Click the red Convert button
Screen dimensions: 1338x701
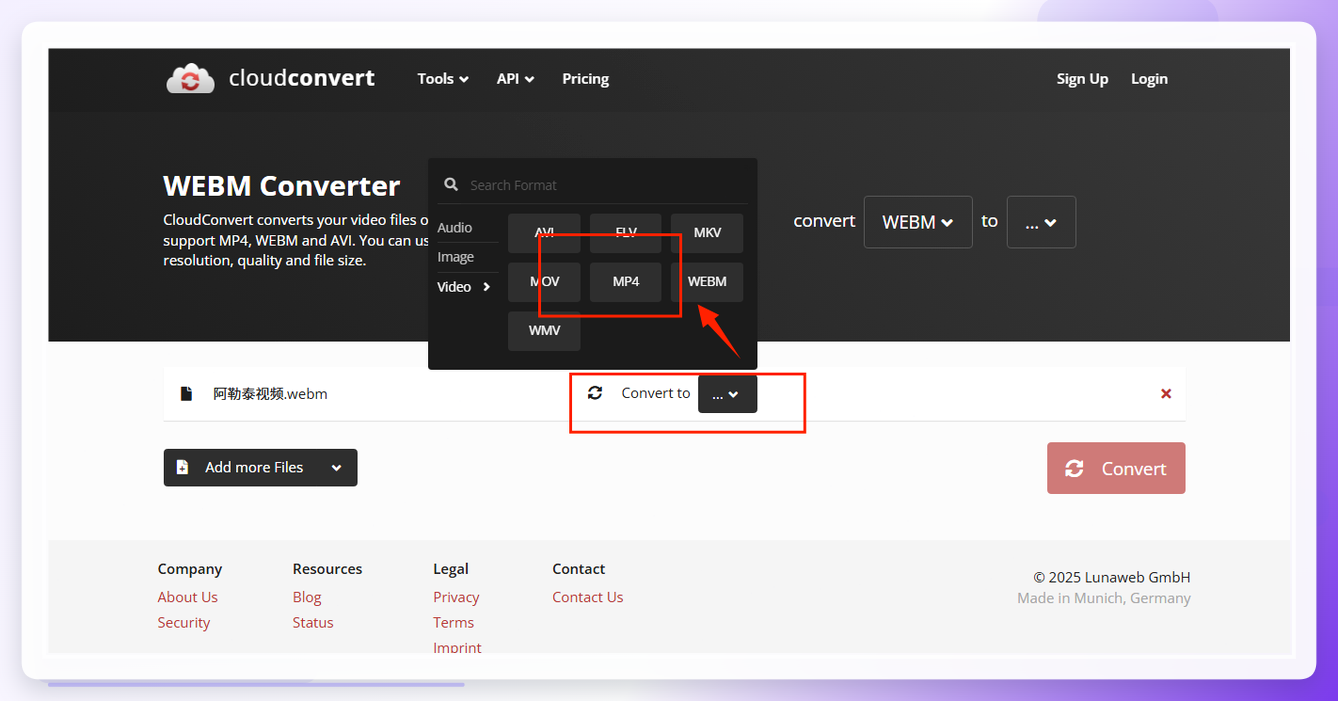[x=1116, y=468]
